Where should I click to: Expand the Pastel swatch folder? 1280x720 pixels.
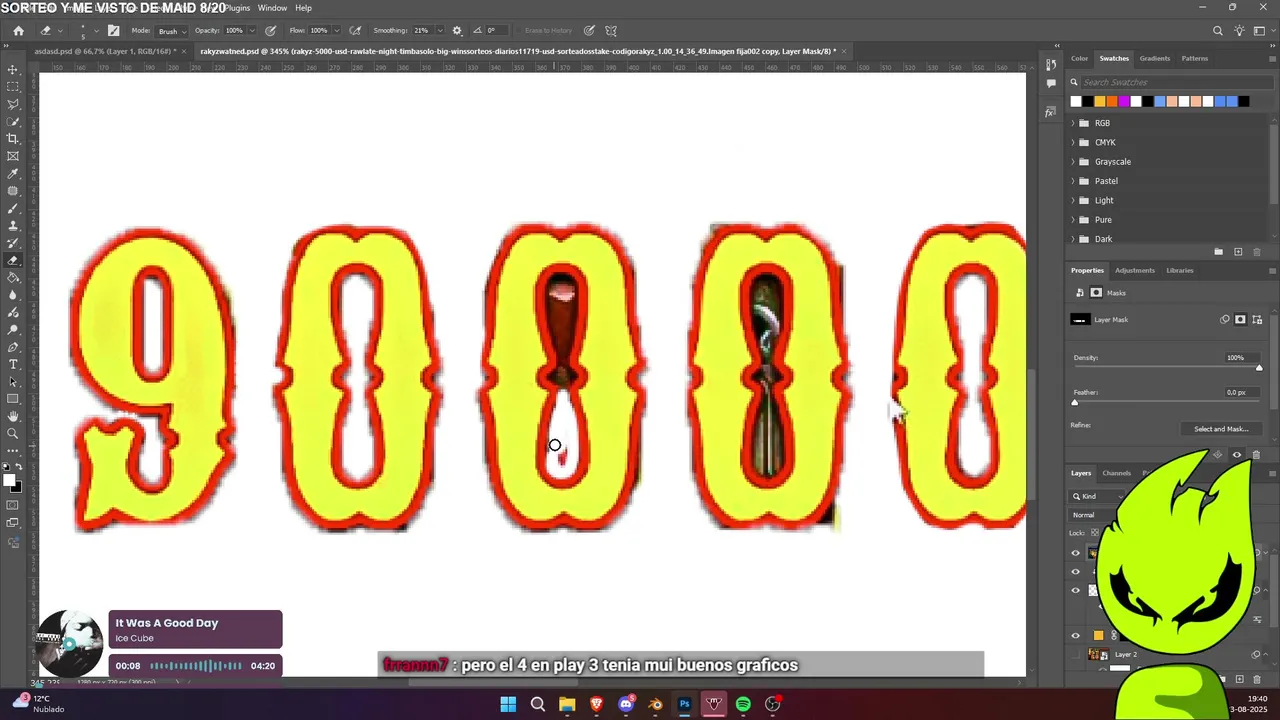tap(1073, 181)
